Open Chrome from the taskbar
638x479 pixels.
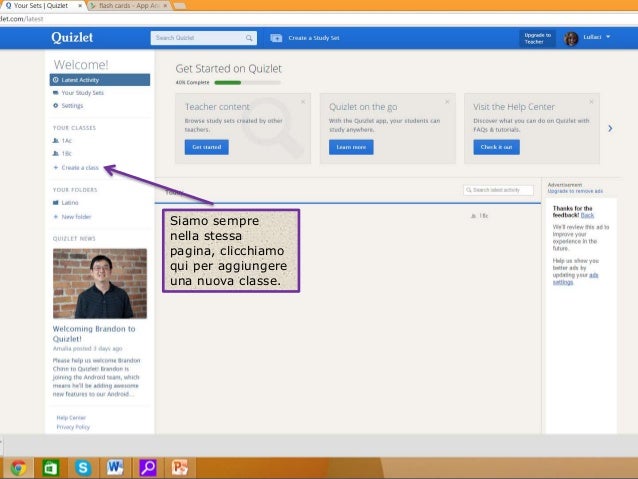18,468
